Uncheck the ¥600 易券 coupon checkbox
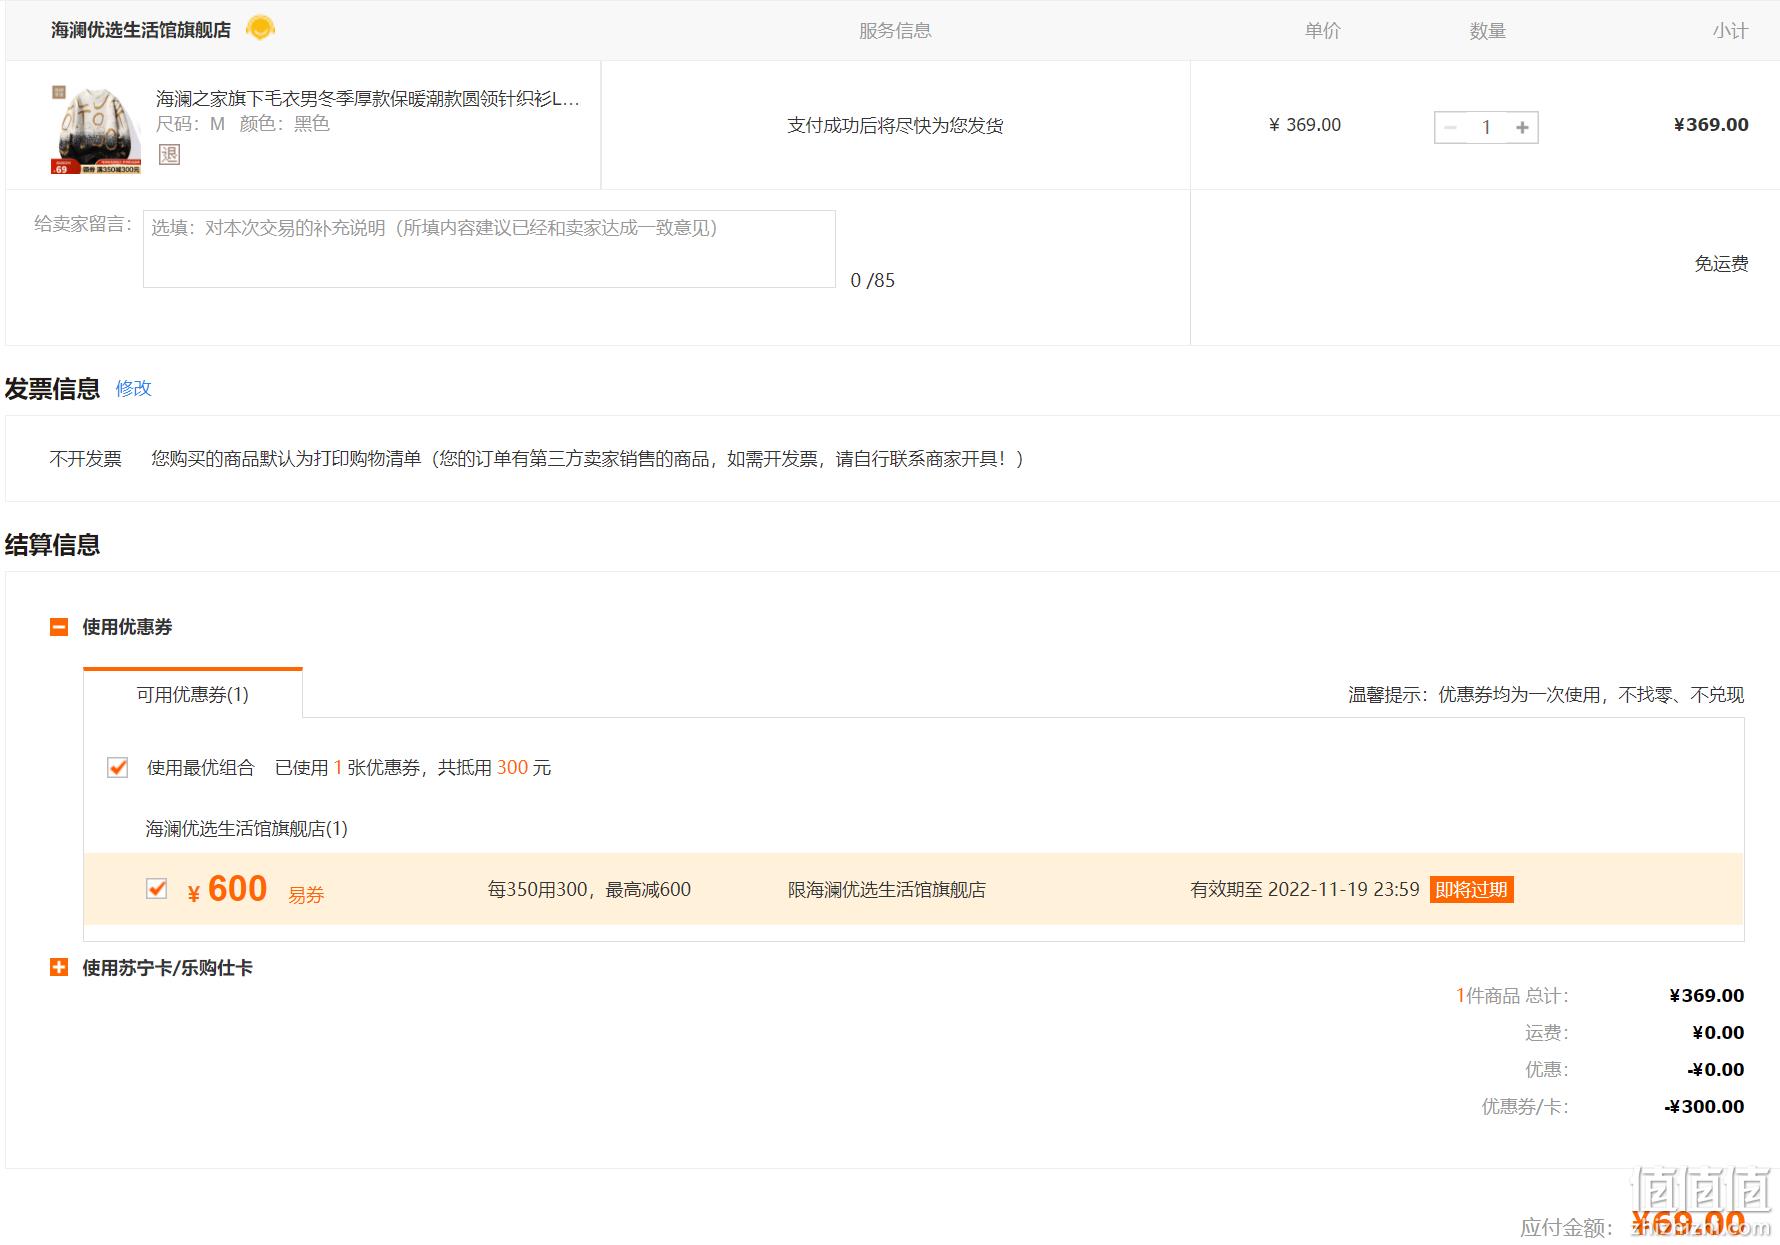1780x1245 pixels. click(156, 889)
